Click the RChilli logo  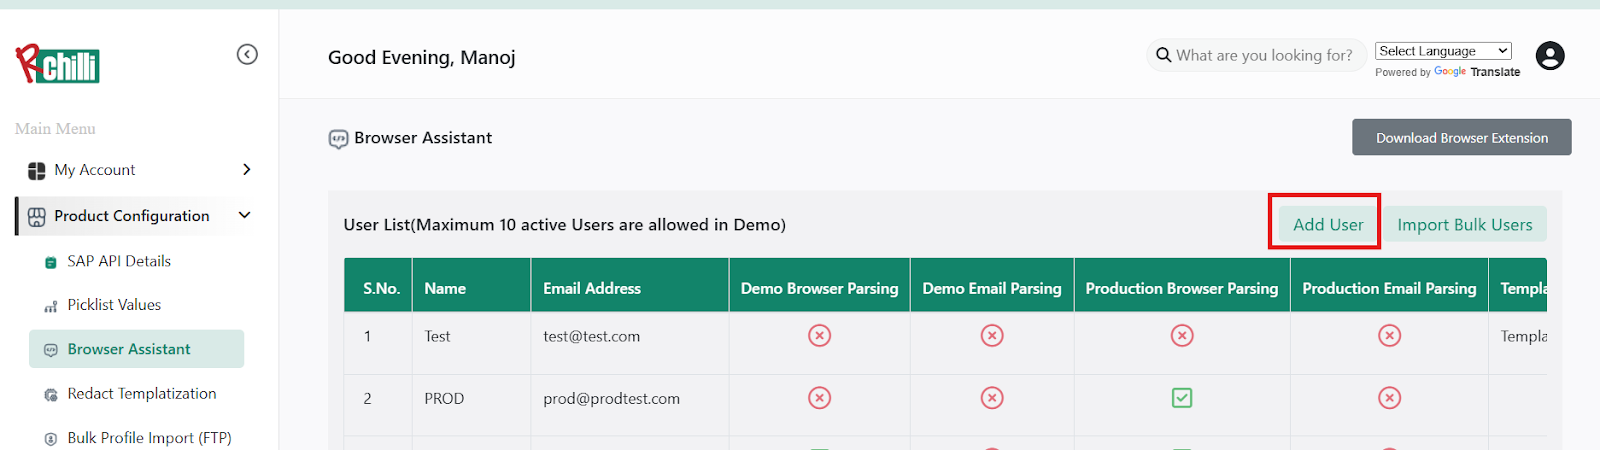pos(58,65)
